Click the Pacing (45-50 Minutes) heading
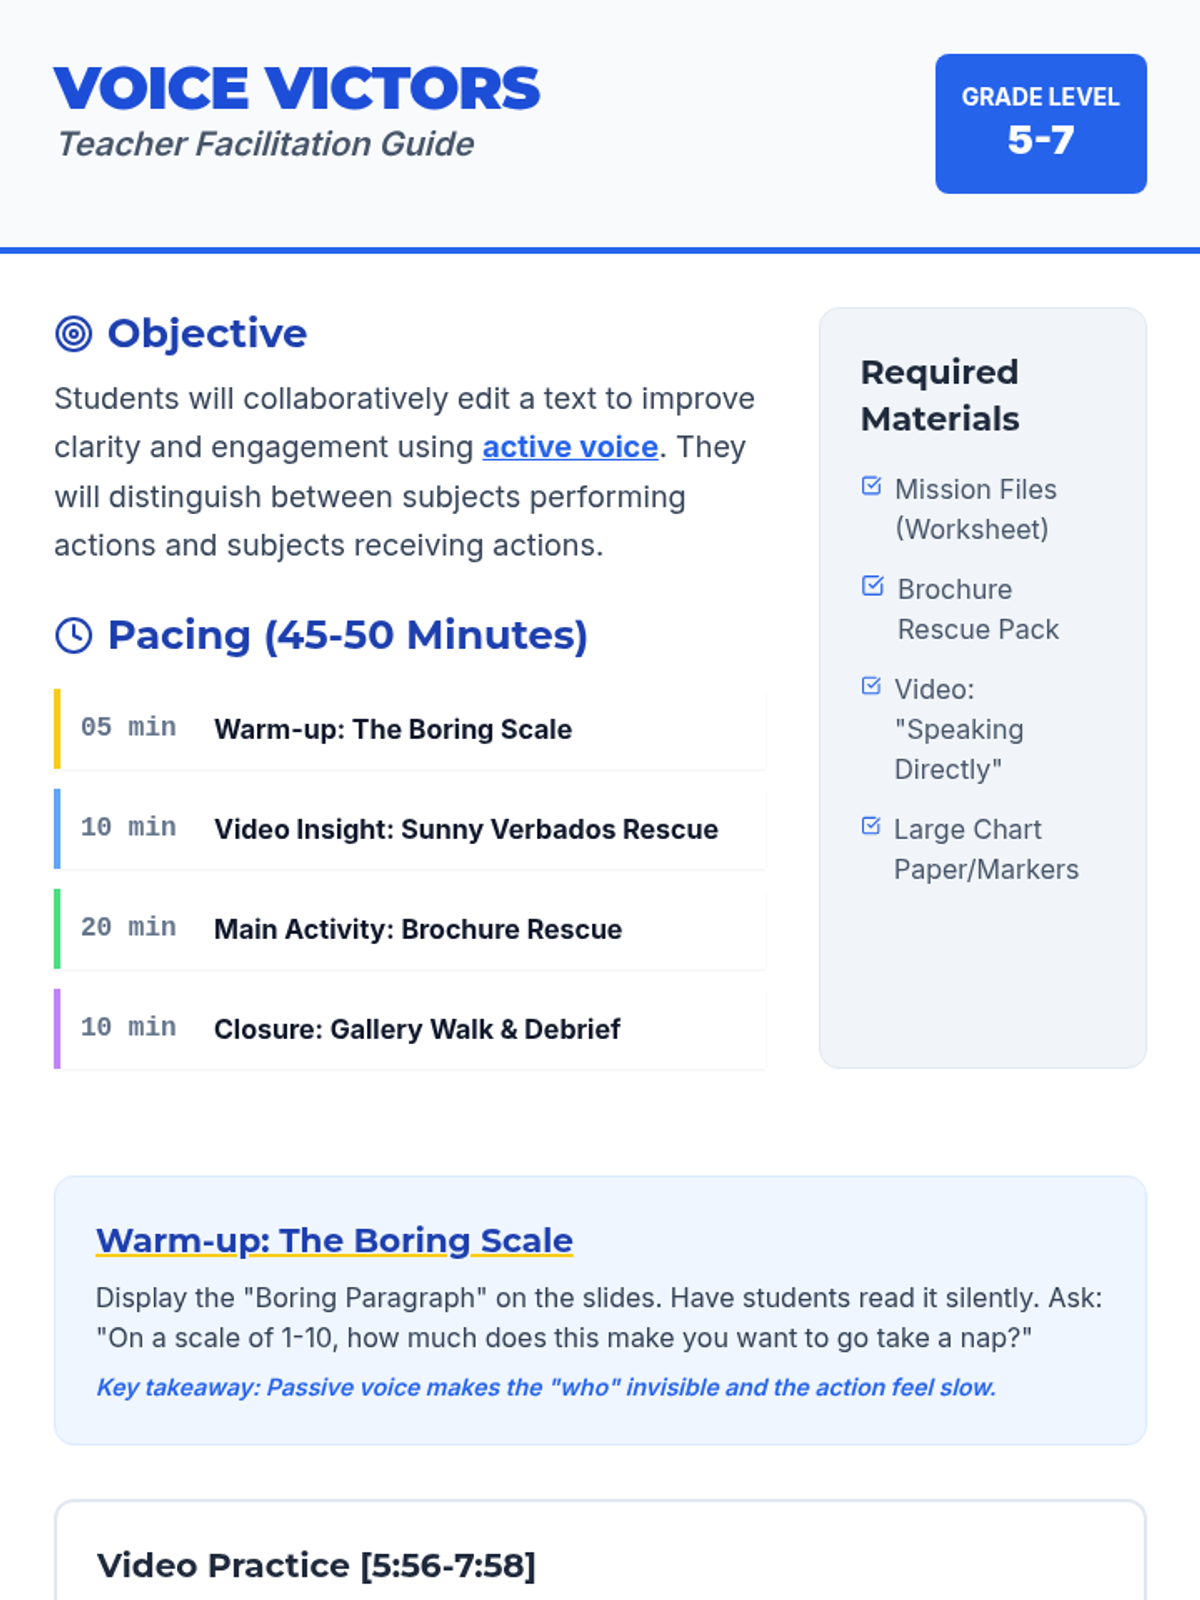Viewport: 1200px width, 1600px height. [347, 635]
